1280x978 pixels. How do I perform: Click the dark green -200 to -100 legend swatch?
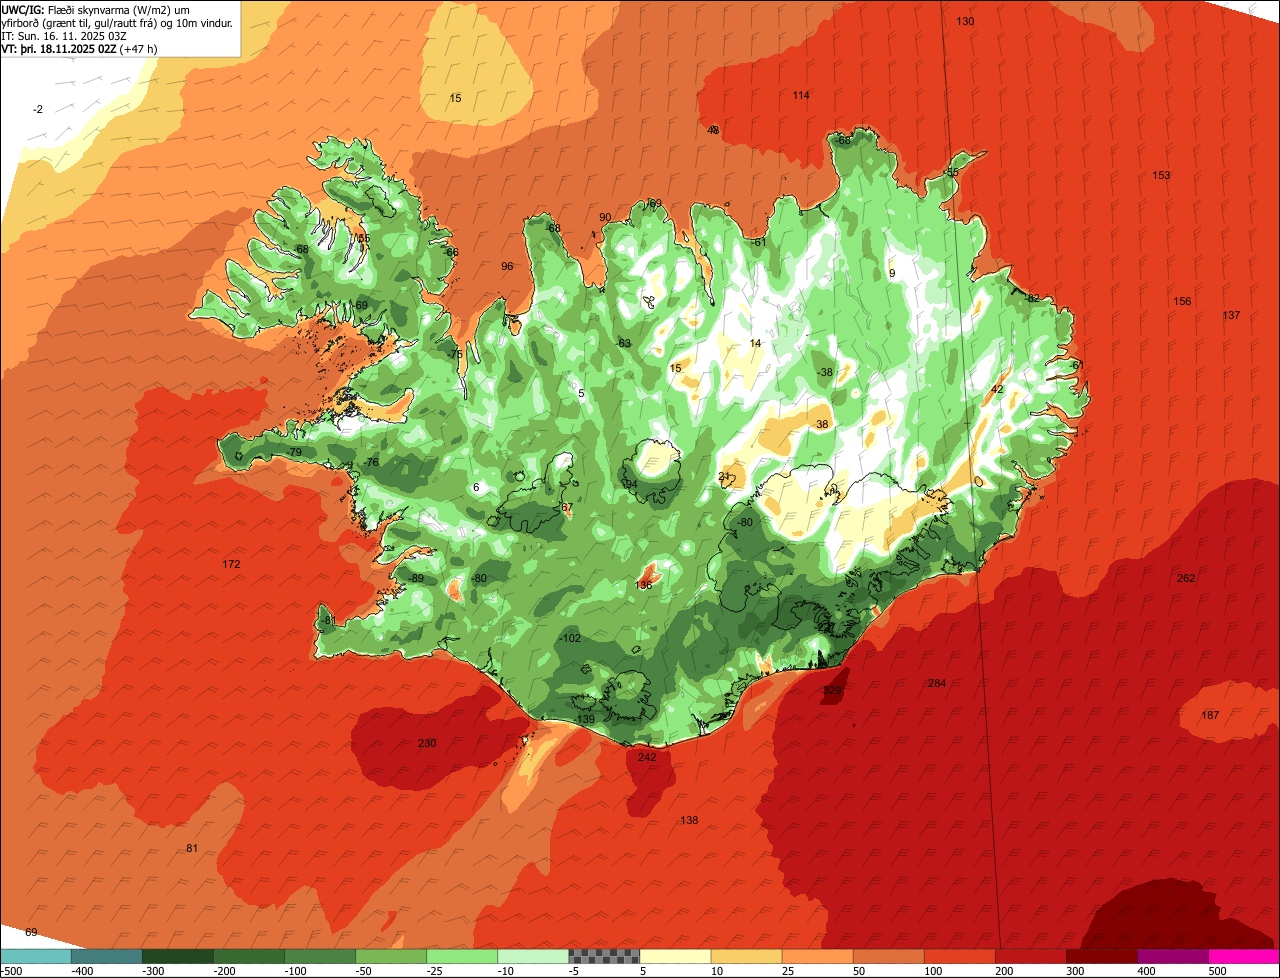pyautogui.click(x=249, y=956)
